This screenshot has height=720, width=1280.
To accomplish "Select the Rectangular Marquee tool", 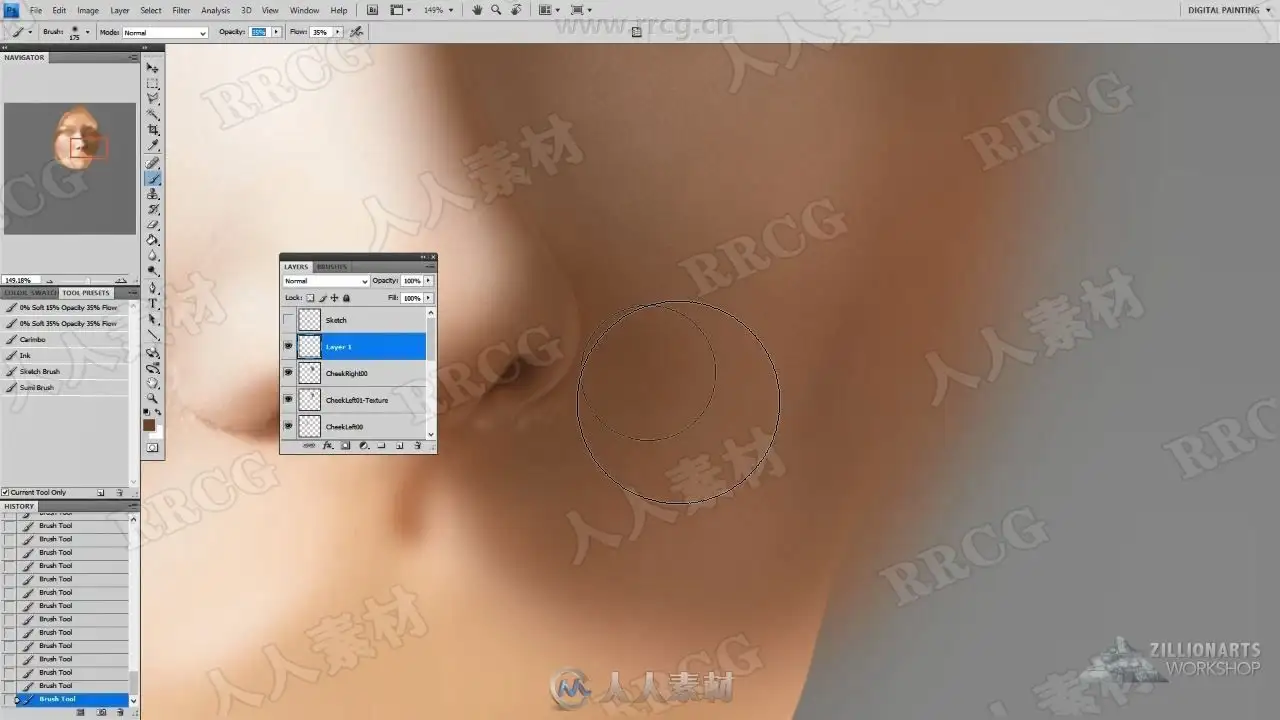I will pos(153,83).
